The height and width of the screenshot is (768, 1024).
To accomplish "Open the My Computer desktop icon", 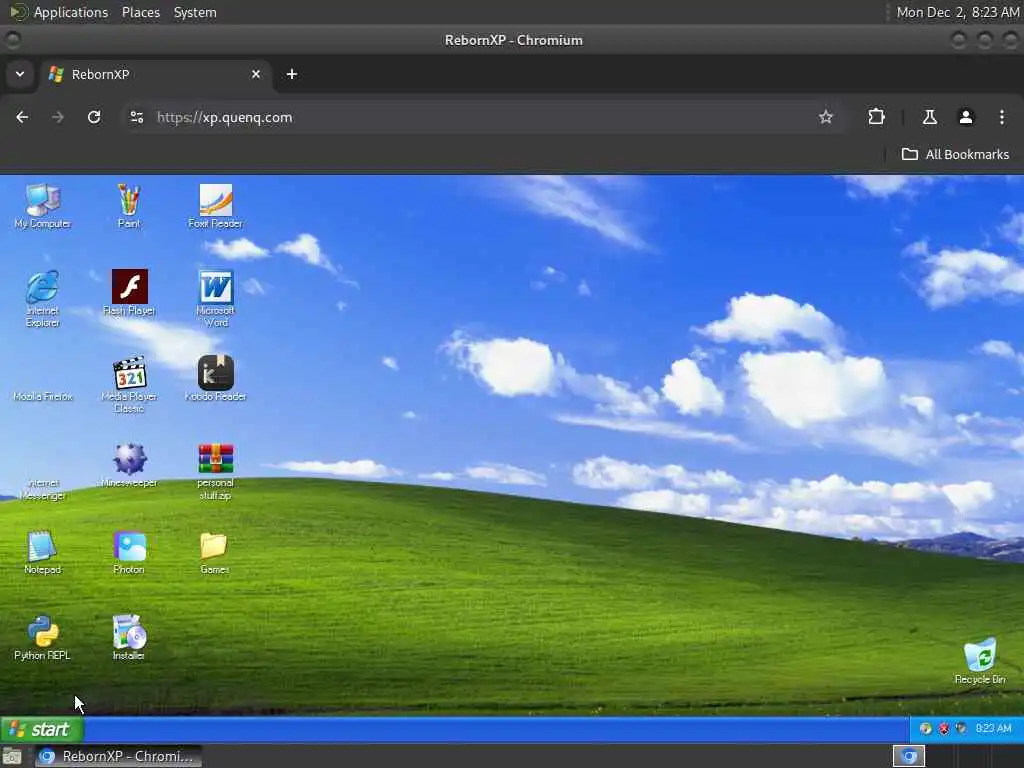I will point(42,206).
